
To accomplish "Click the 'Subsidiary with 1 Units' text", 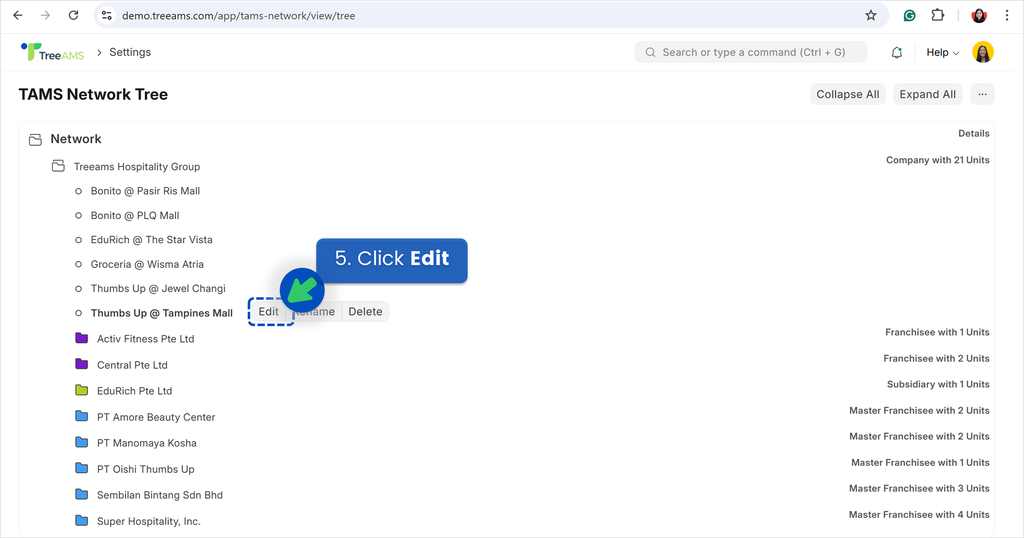I will tap(938, 385).
